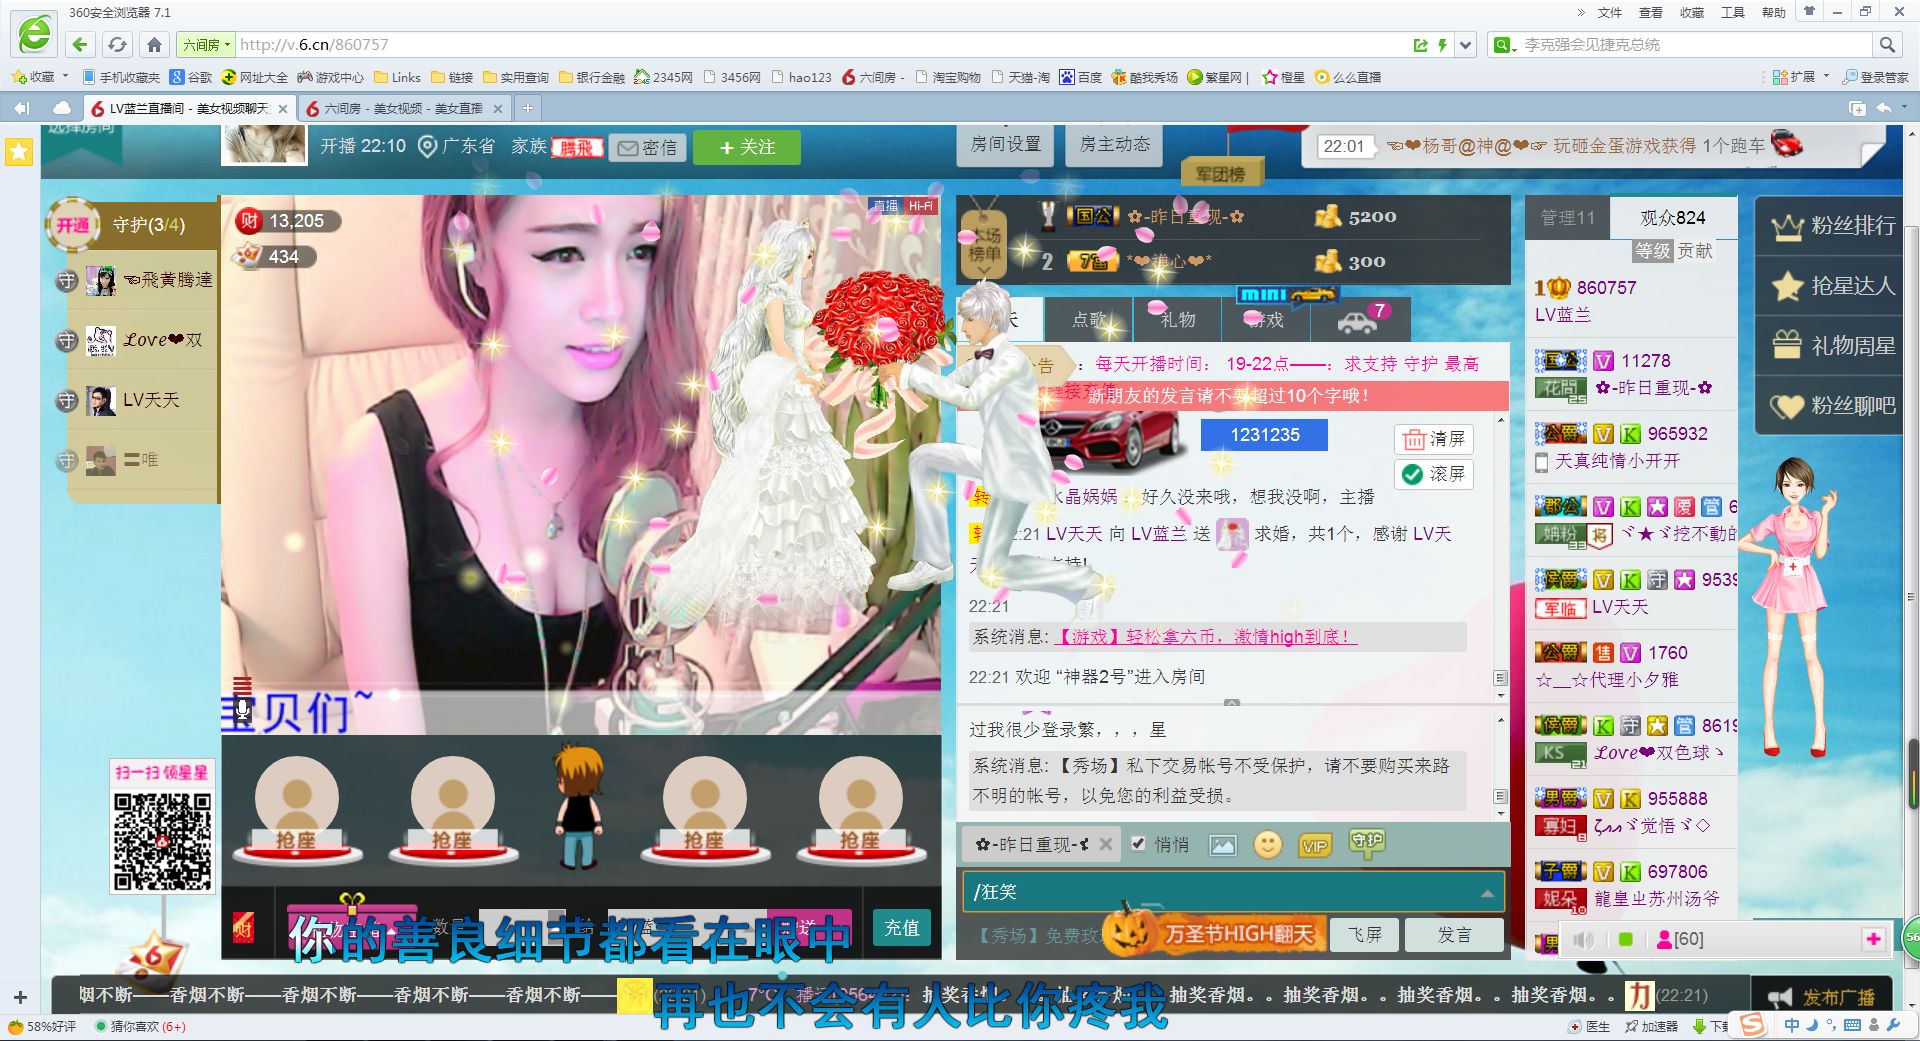The width and height of the screenshot is (1920, 1041).
Task: Open the 文件 menu
Action: pyautogui.click(x=1609, y=12)
